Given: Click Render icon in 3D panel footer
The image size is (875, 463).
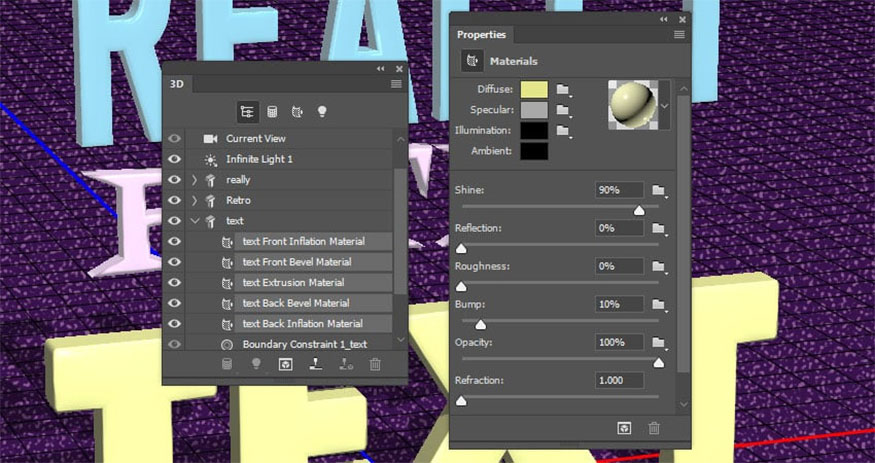Looking at the screenshot, I should tap(286, 365).
